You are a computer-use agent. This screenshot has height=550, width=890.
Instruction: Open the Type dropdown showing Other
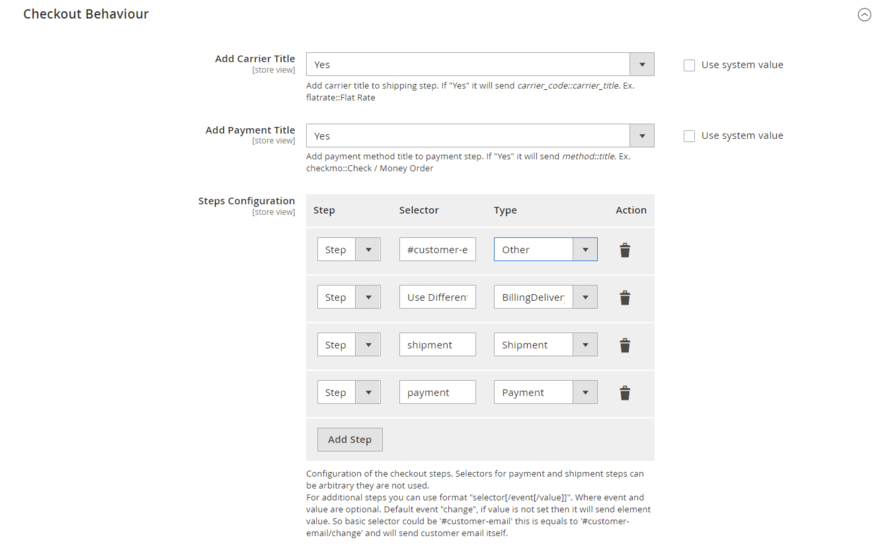[545, 250]
